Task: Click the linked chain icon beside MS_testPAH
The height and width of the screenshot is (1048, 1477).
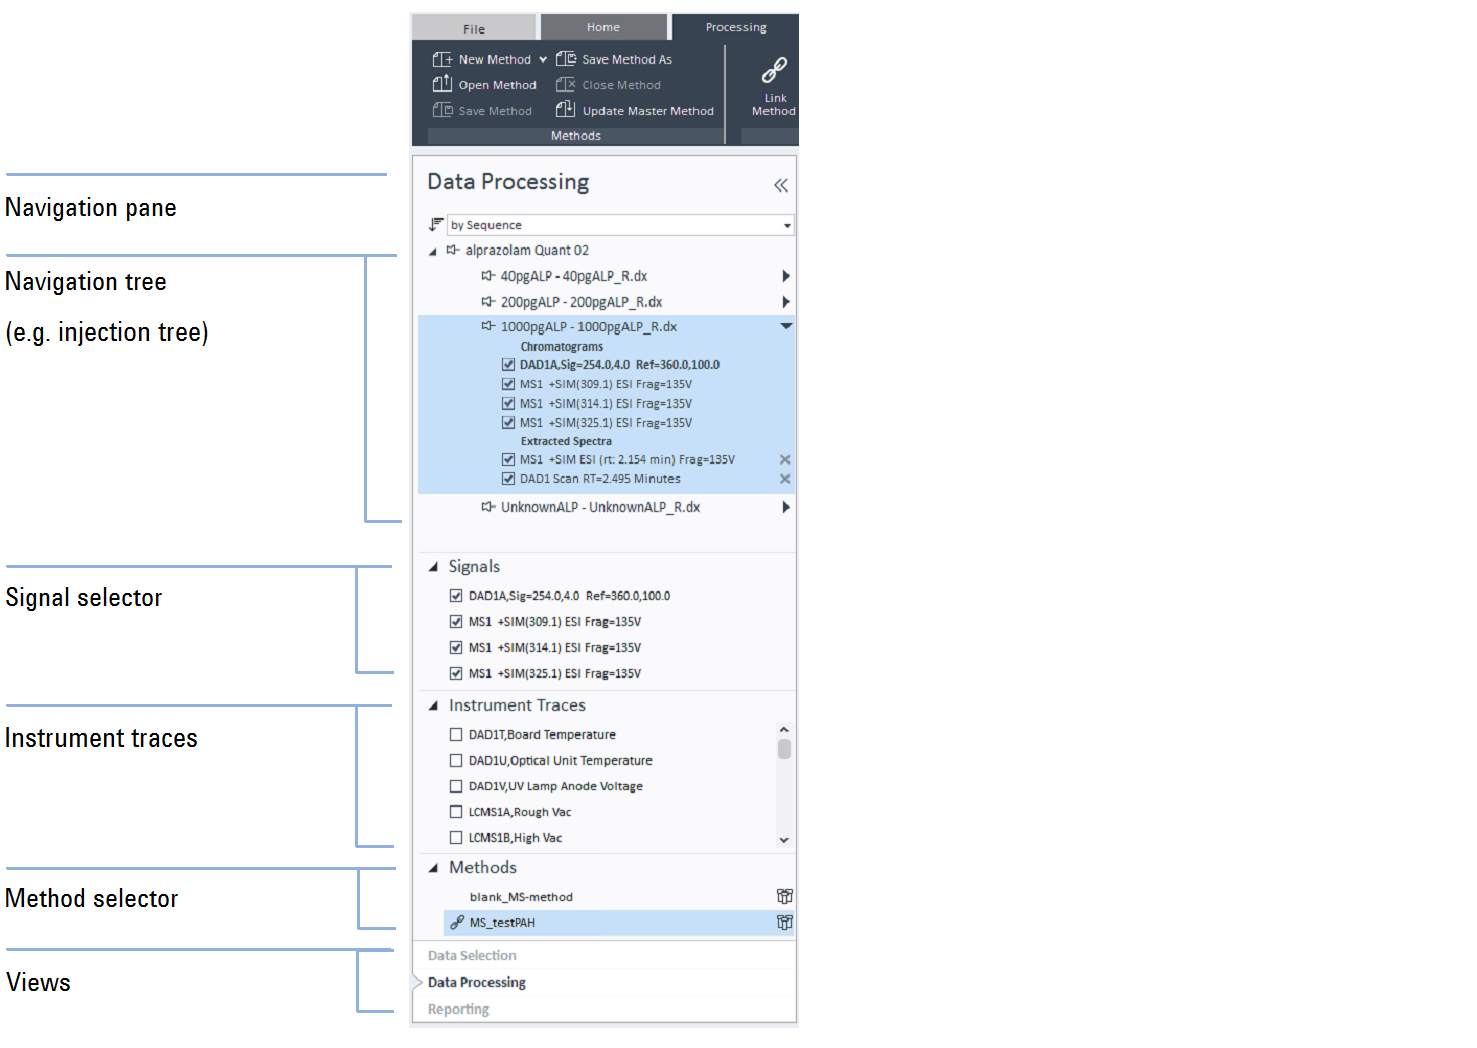Action: (457, 923)
